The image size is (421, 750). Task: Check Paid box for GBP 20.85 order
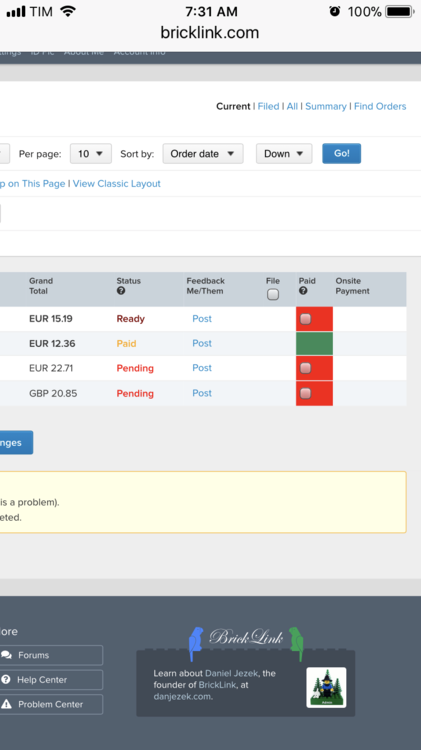coord(305,393)
